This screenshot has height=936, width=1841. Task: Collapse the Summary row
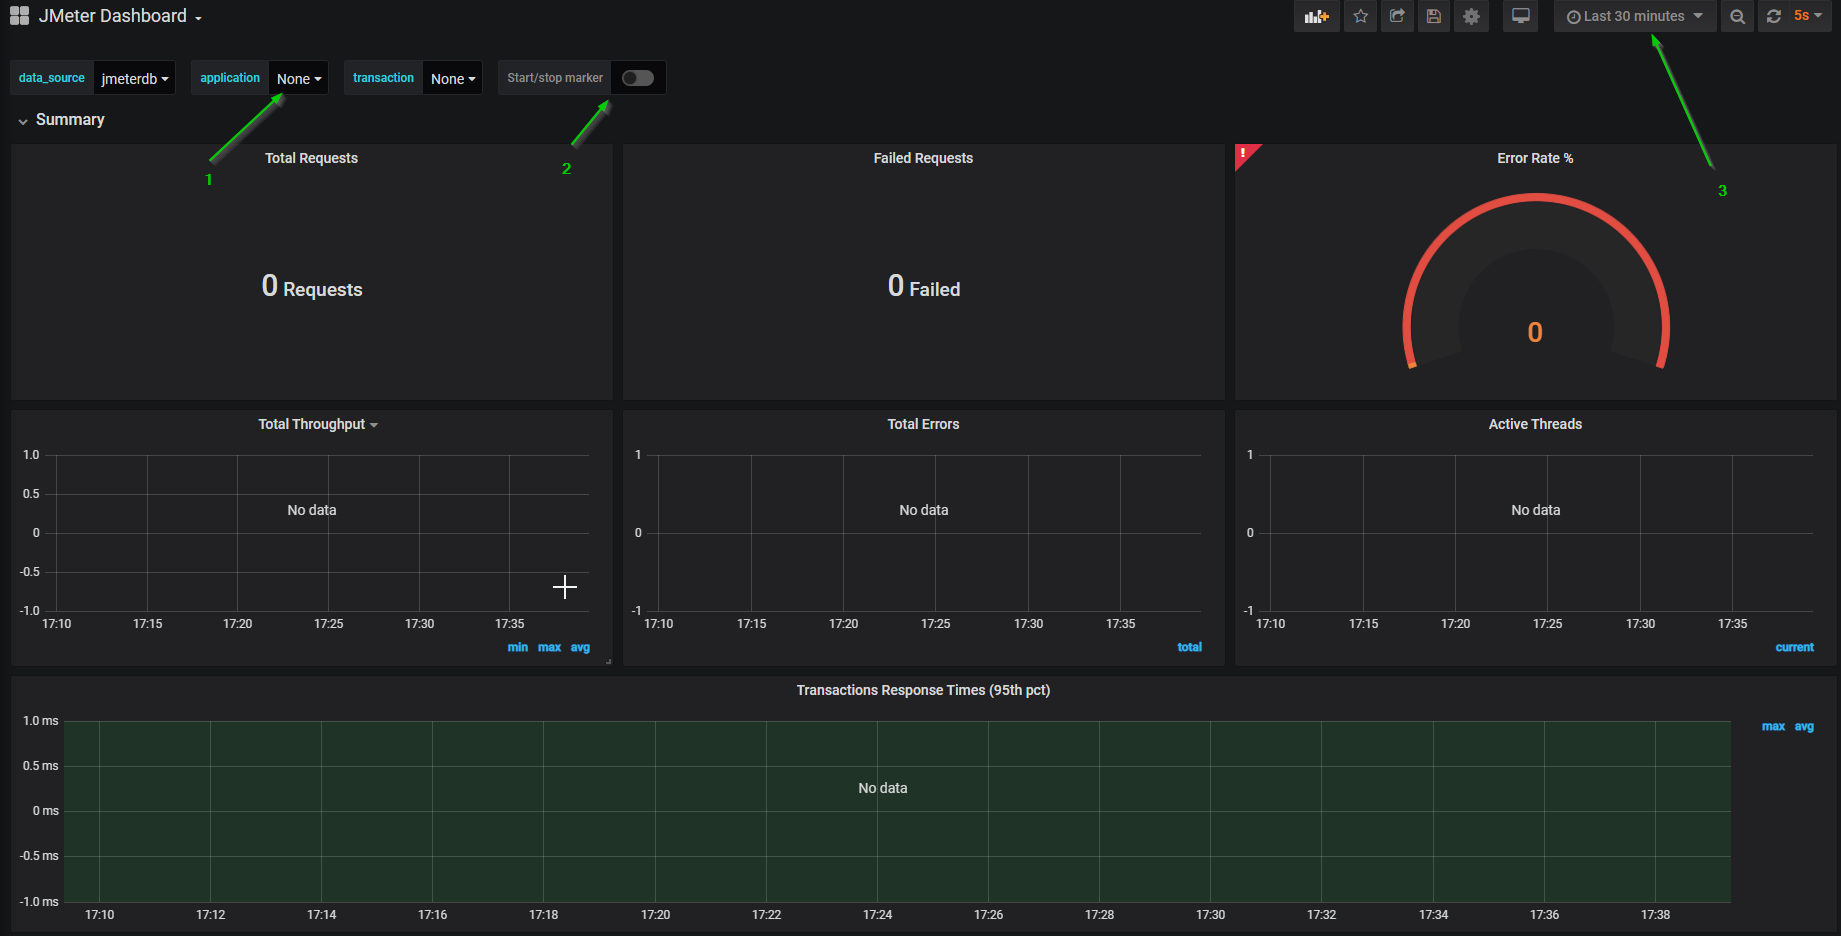61,120
